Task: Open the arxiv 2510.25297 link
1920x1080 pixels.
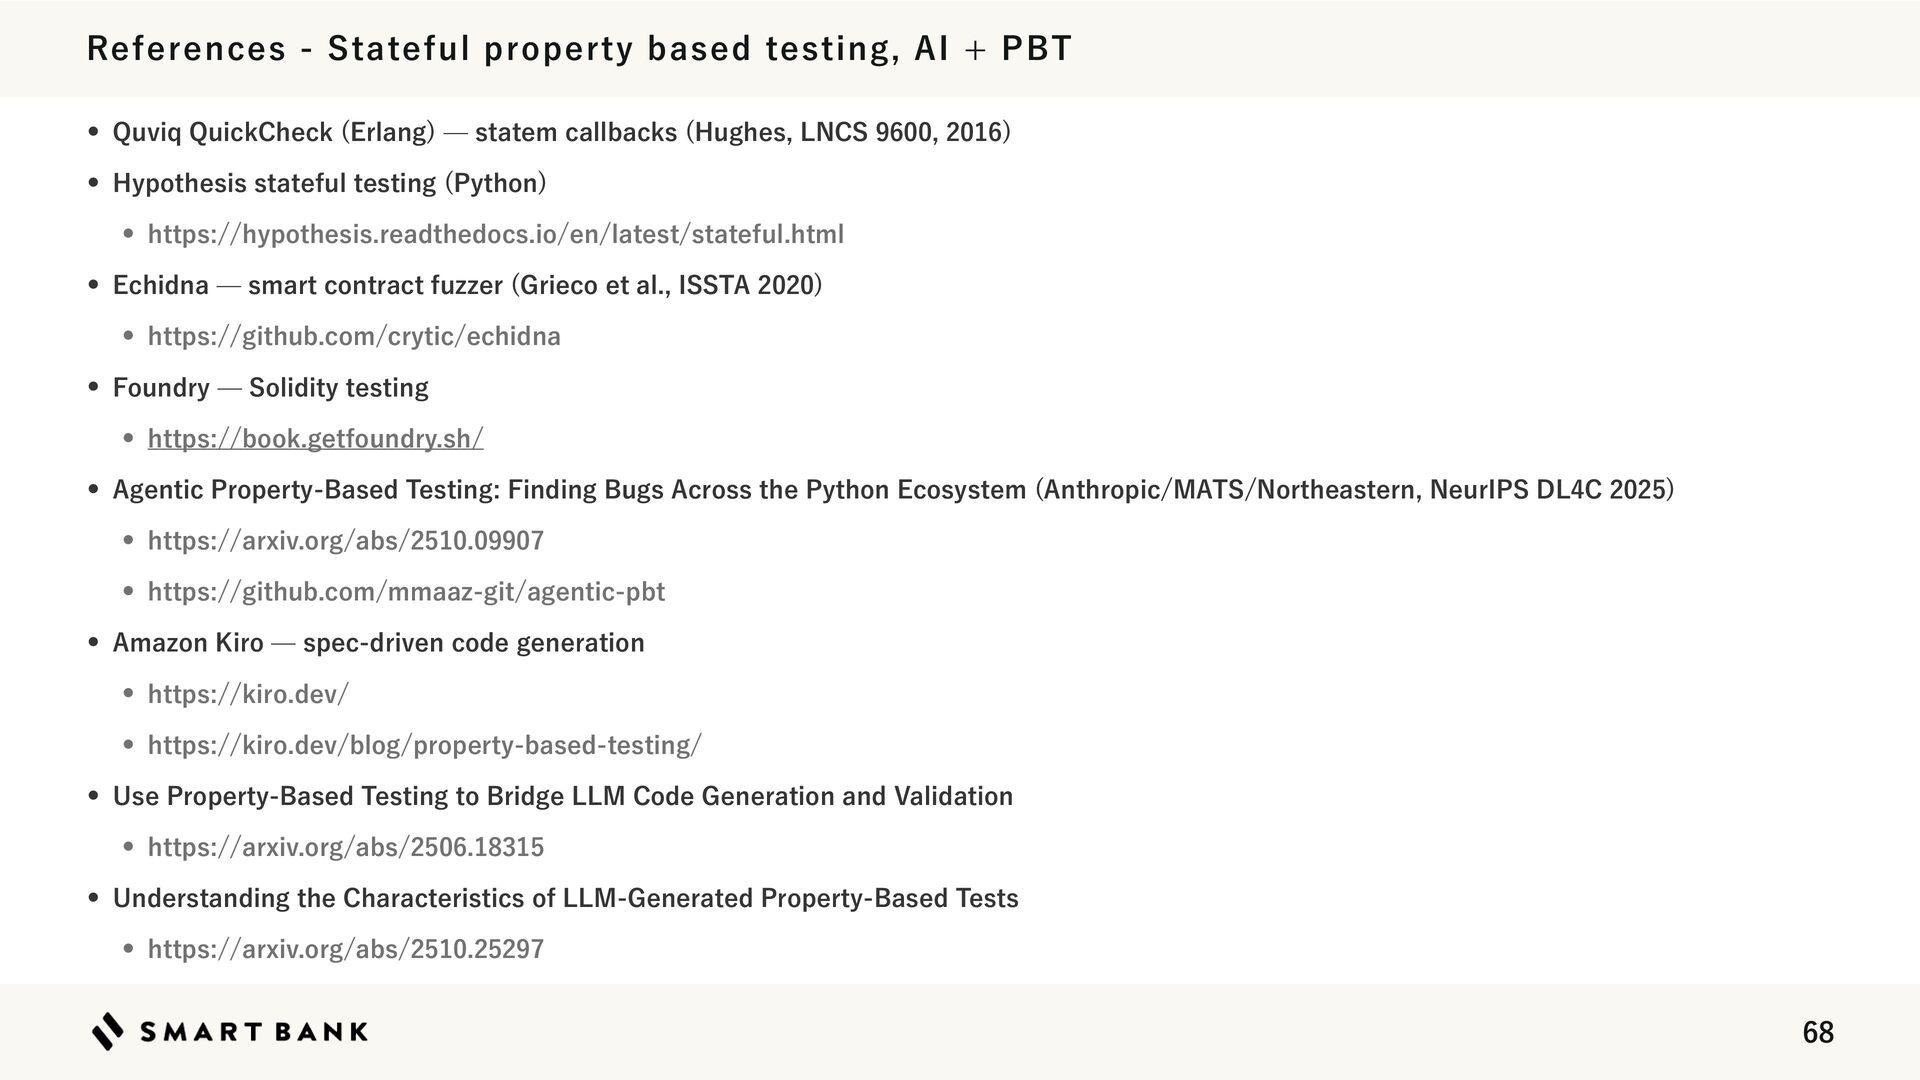Action: [345, 949]
